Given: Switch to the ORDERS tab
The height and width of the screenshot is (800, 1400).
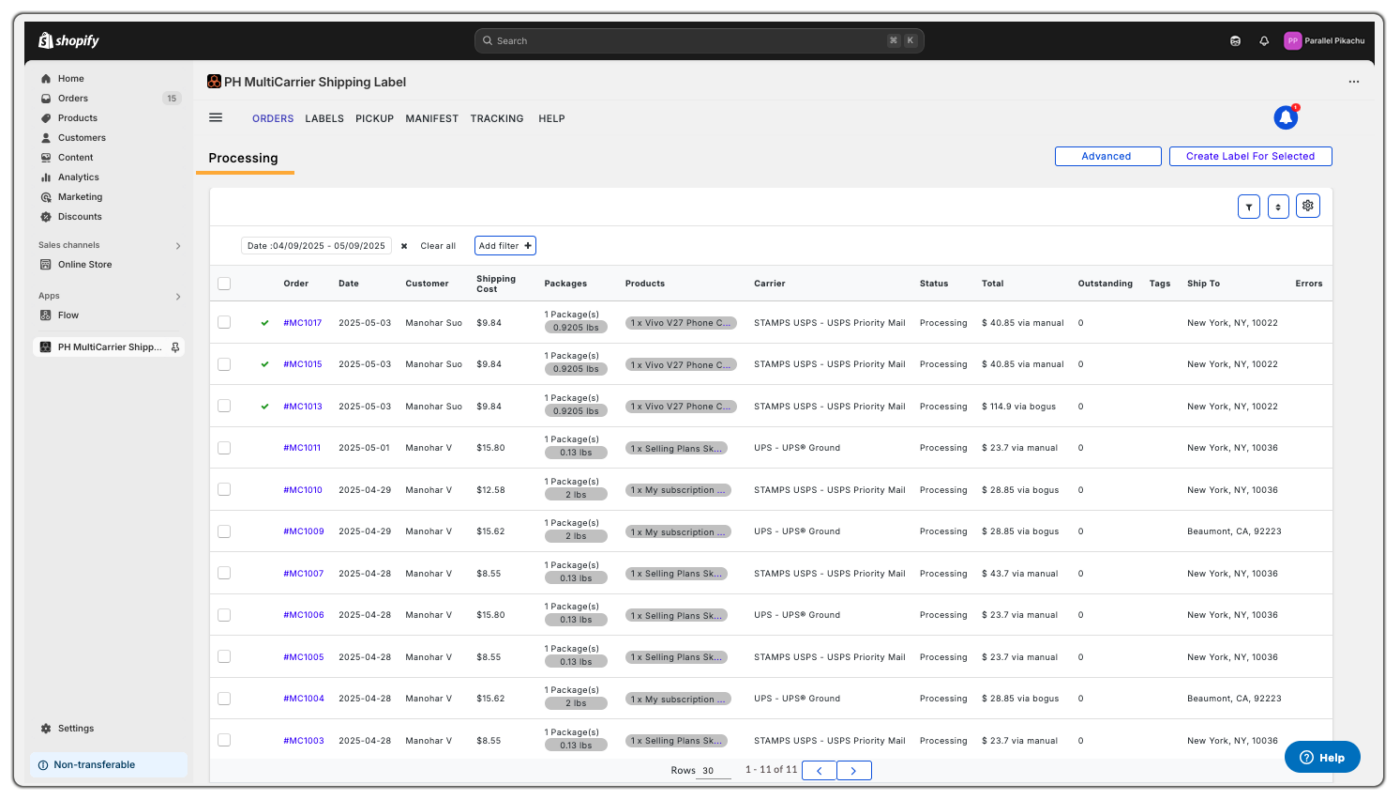Looking at the screenshot, I should click(x=273, y=118).
